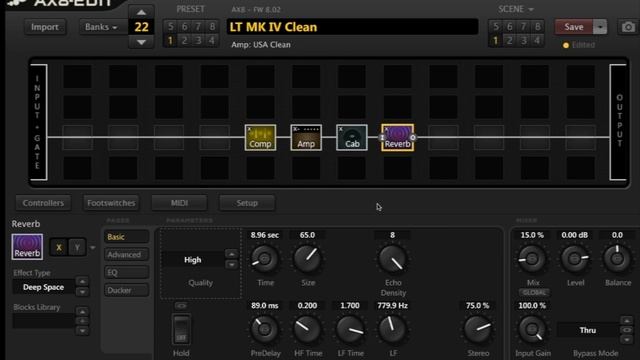Open the Controllers panel
640x360 pixels.
(43, 203)
